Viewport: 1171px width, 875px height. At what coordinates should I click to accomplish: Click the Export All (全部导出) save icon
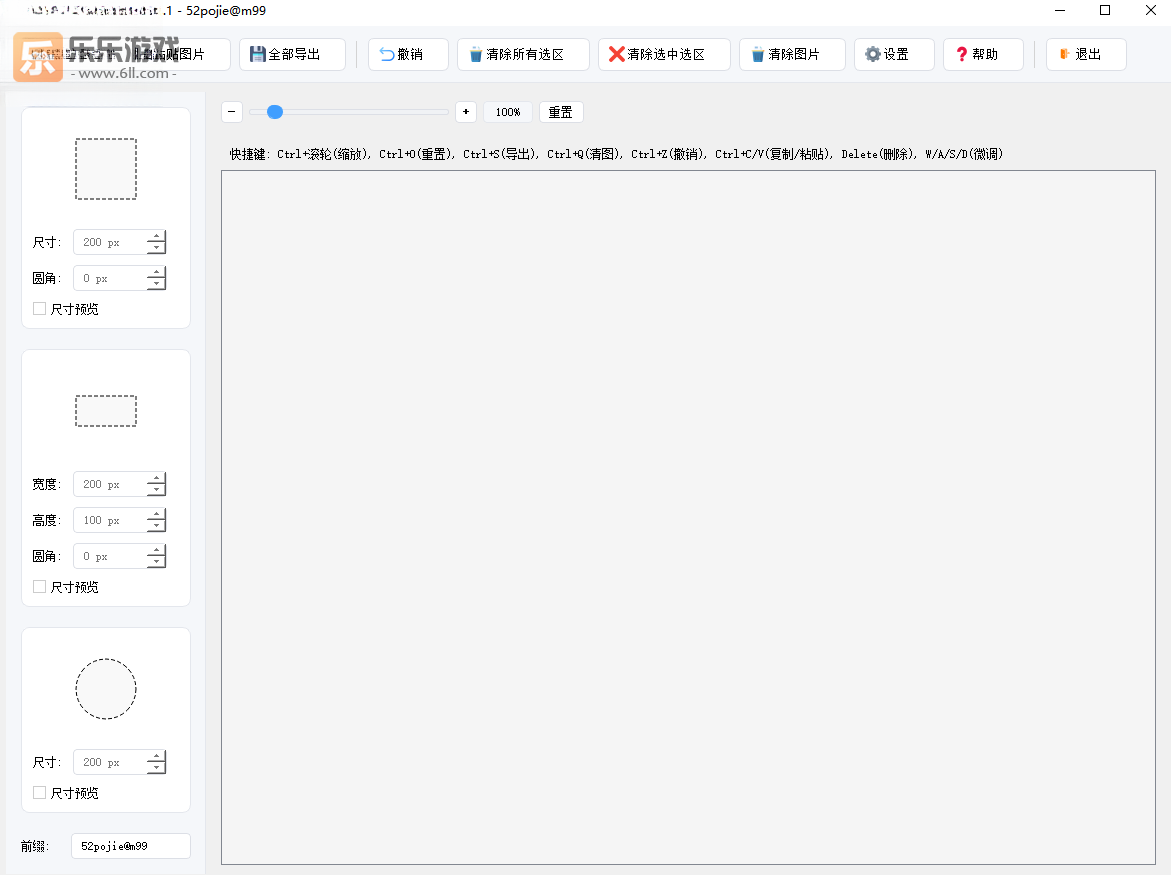pos(258,55)
